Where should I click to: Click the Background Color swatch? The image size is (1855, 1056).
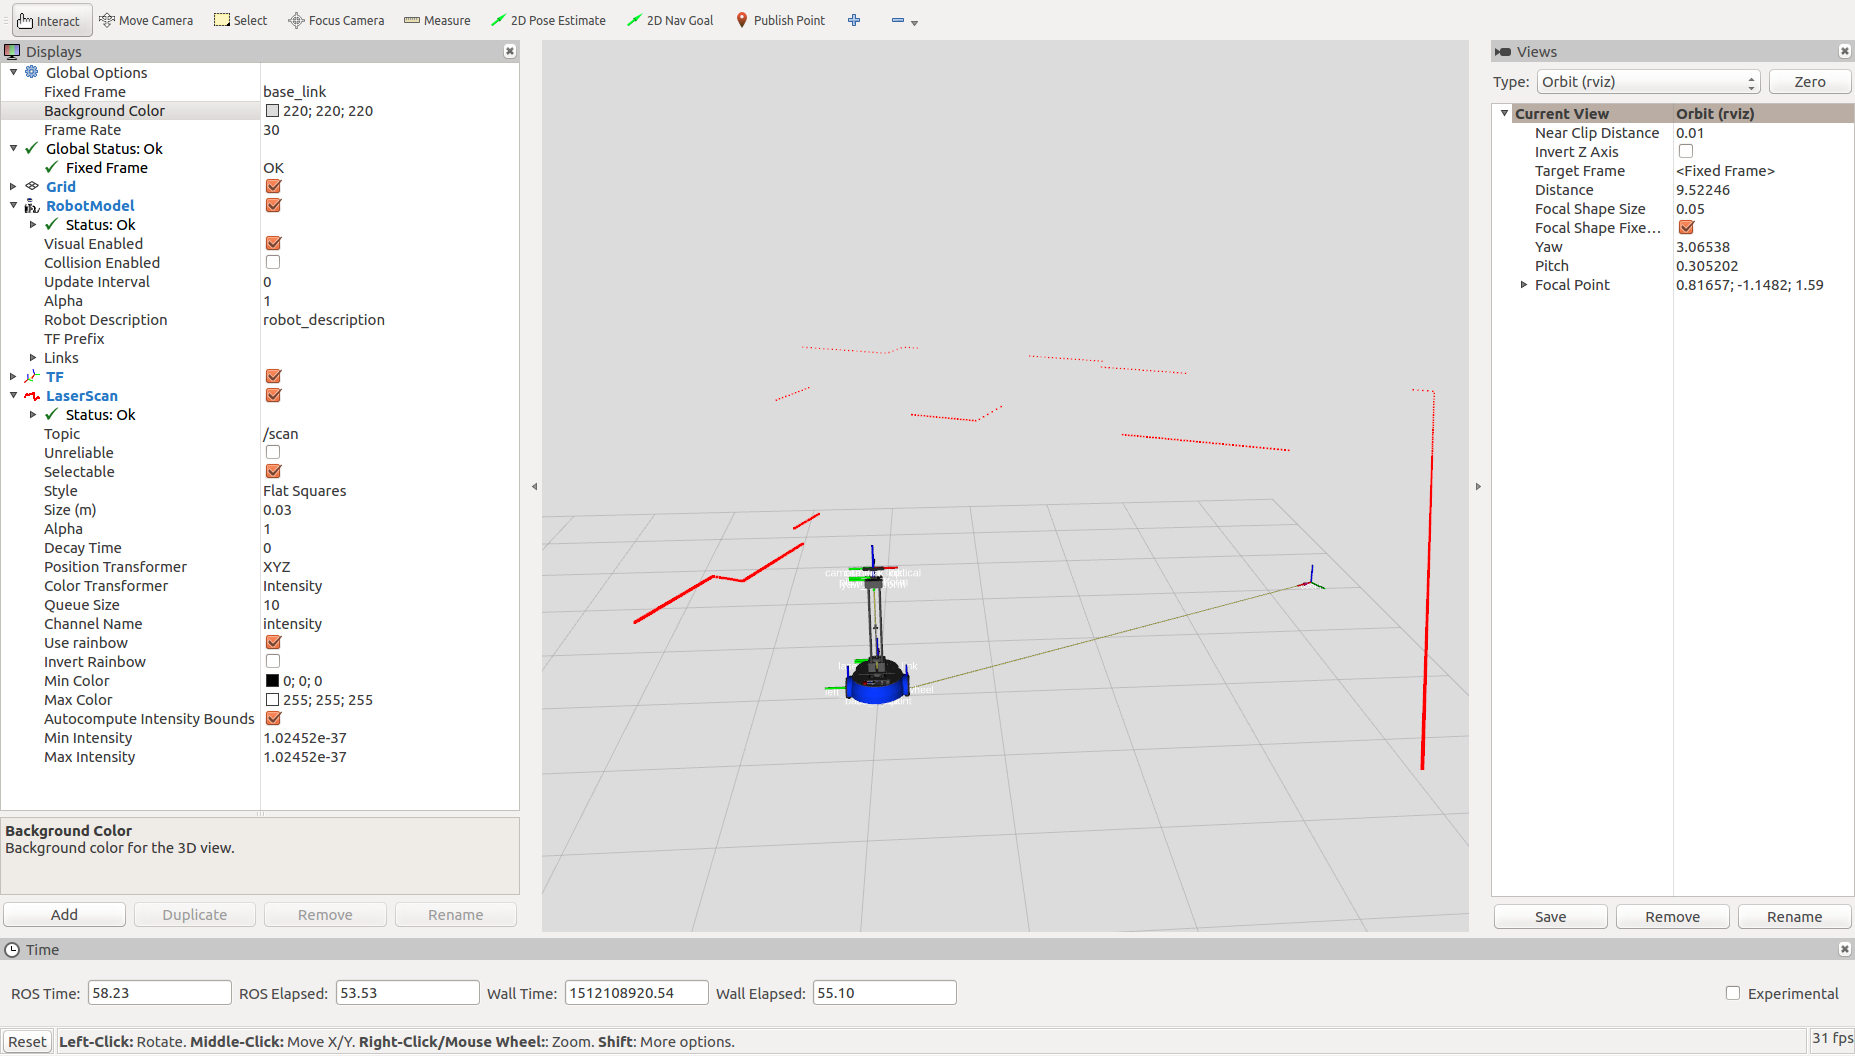pyautogui.click(x=272, y=111)
